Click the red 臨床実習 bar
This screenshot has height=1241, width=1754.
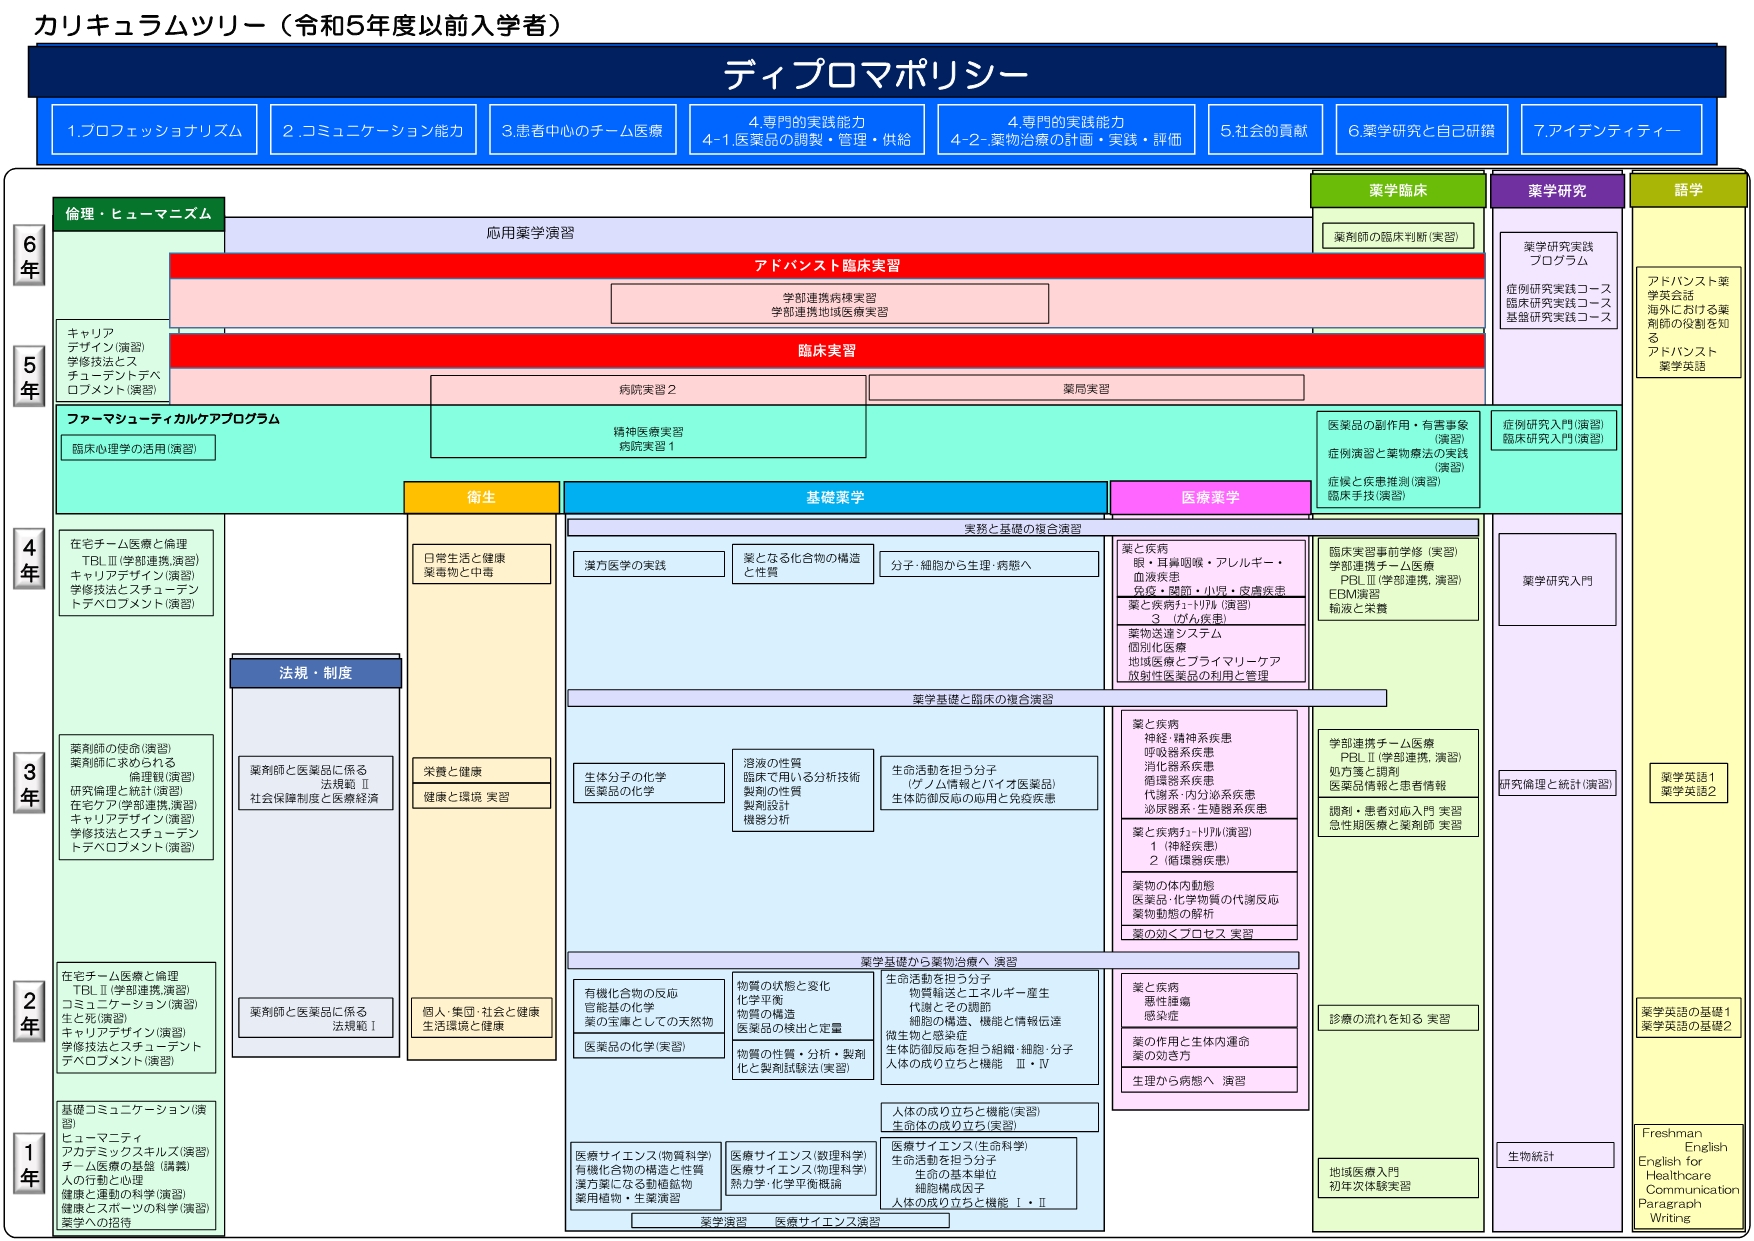click(x=827, y=350)
